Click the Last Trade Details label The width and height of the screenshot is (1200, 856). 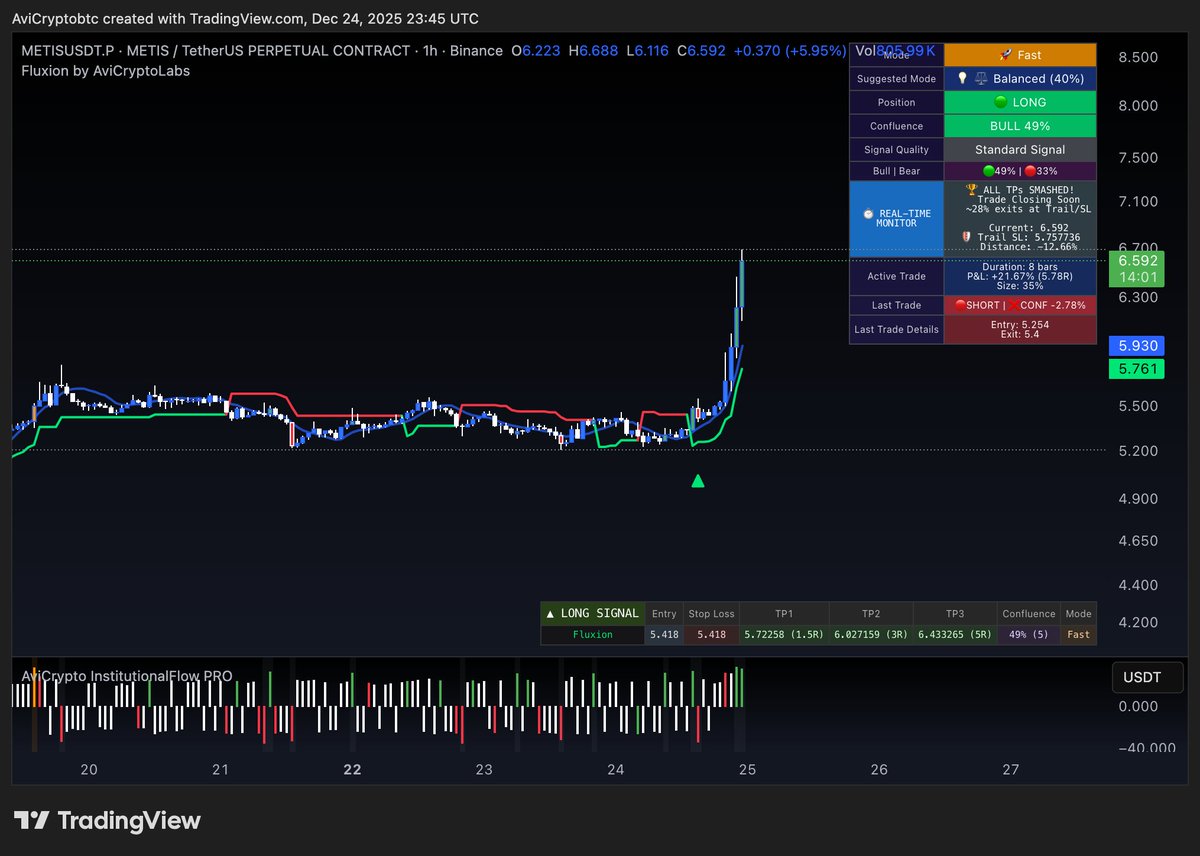click(x=897, y=329)
